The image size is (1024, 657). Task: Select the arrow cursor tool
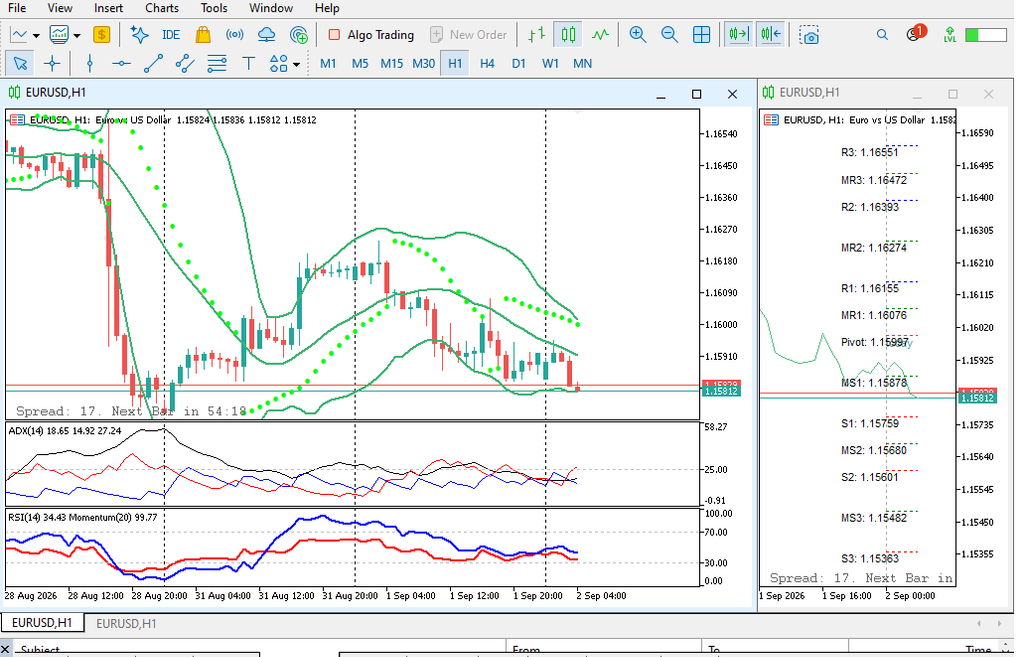(x=20, y=63)
